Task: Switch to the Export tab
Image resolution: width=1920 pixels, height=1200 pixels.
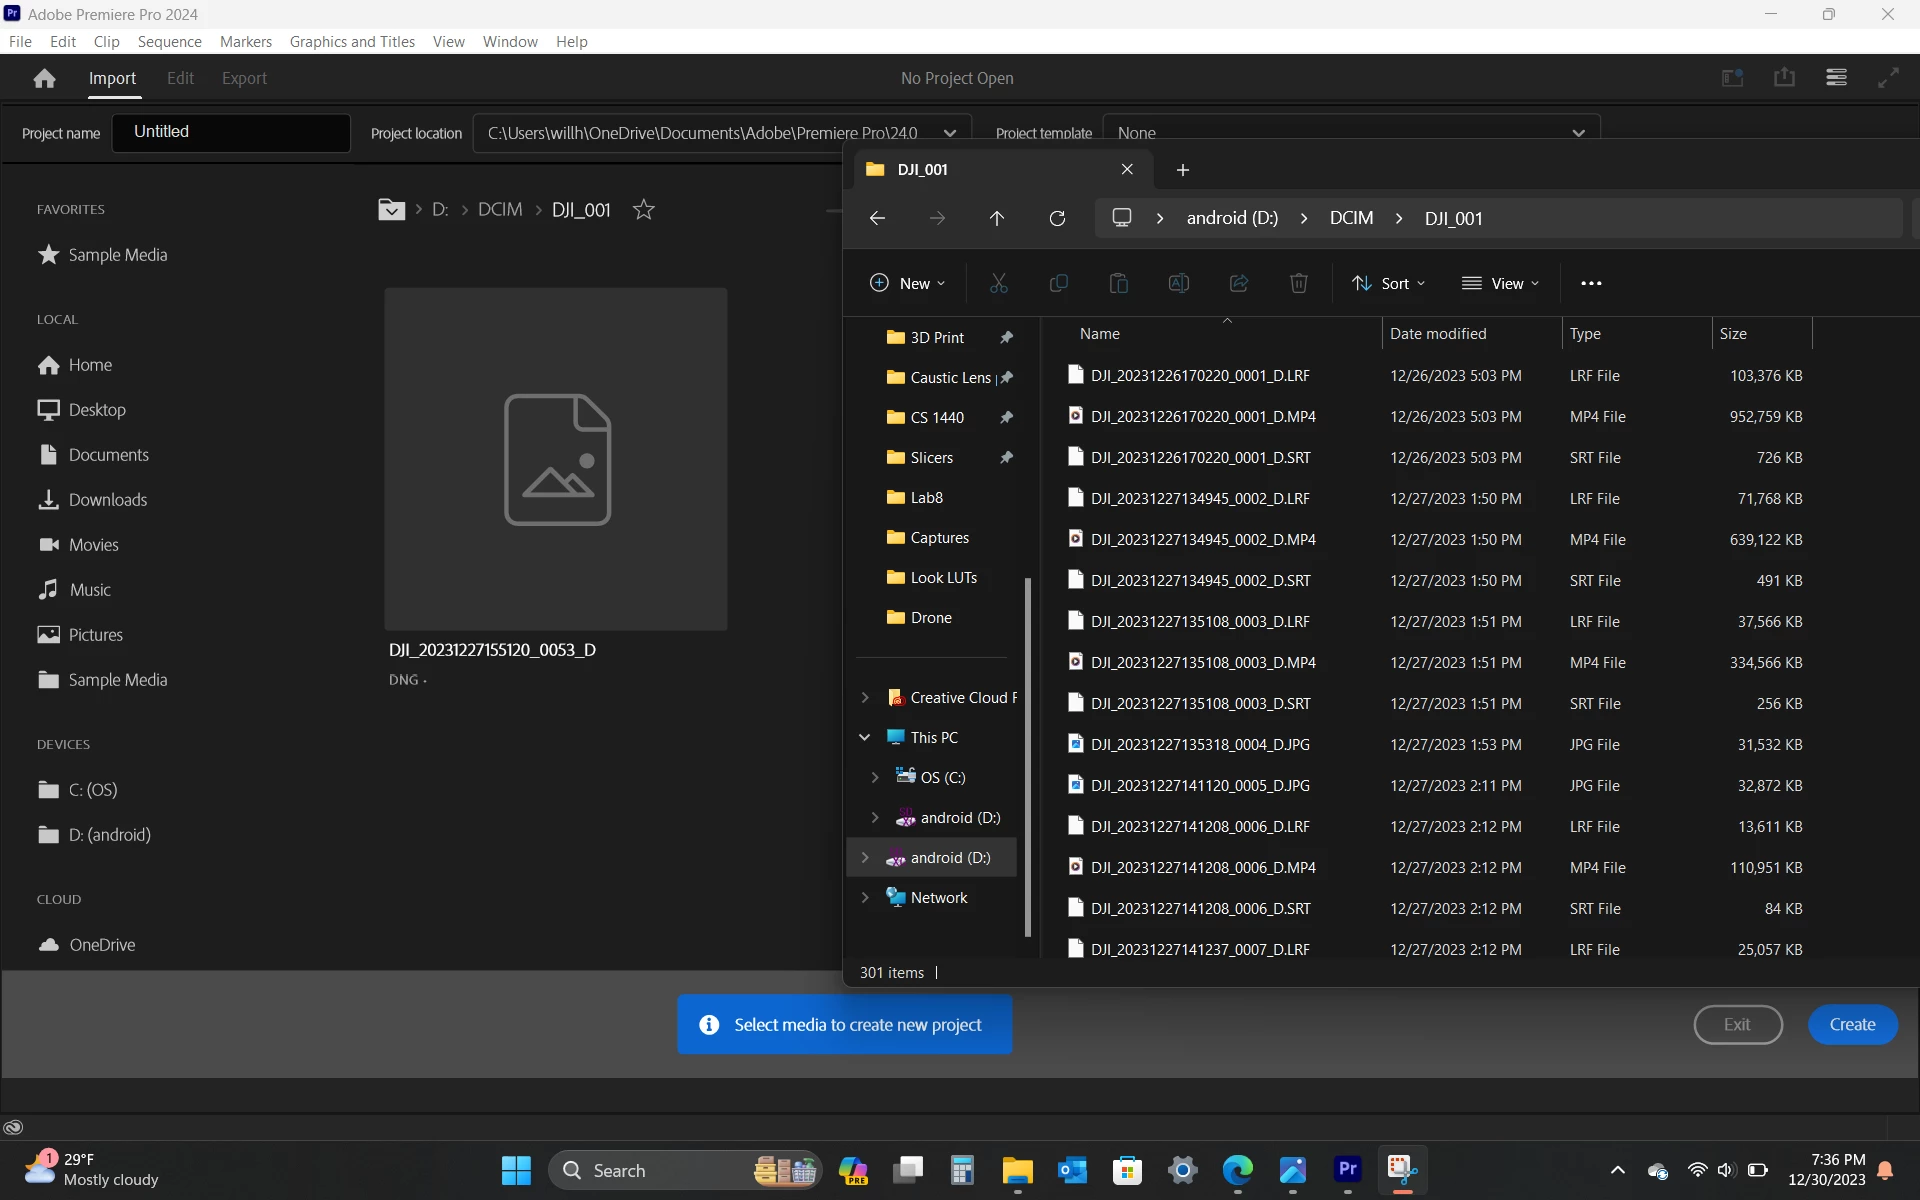Action: [x=244, y=78]
